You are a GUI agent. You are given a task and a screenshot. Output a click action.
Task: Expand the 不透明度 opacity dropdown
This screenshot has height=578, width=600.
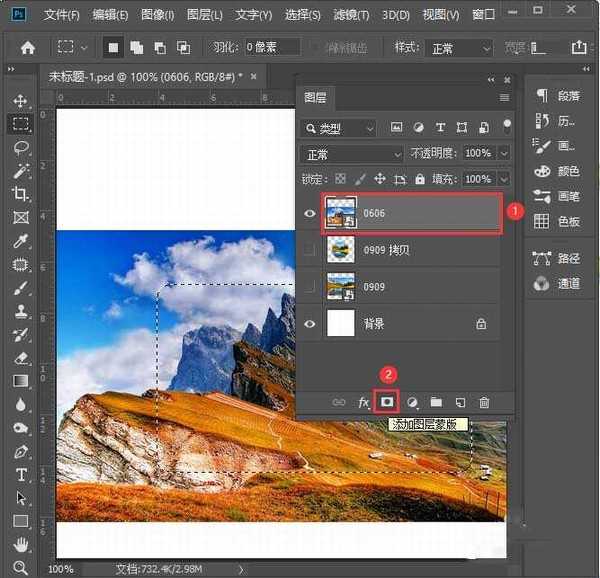[503, 154]
